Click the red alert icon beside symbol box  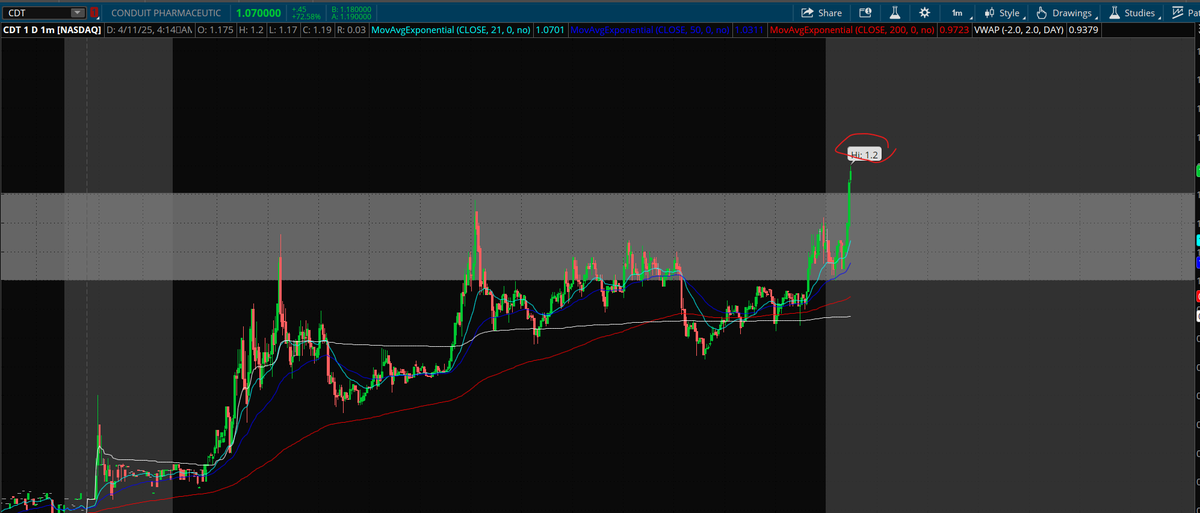click(95, 13)
